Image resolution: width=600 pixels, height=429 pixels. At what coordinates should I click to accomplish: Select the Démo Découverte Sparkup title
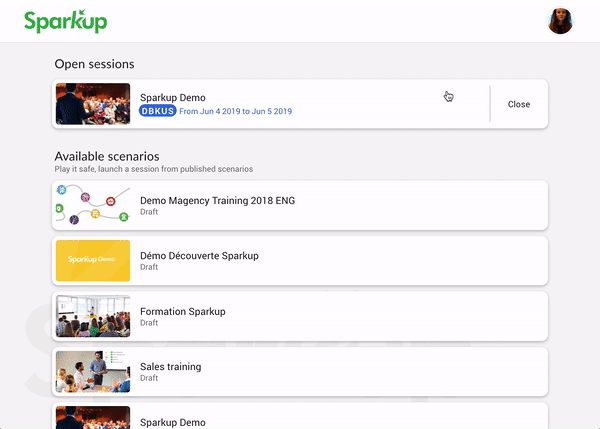pos(199,256)
